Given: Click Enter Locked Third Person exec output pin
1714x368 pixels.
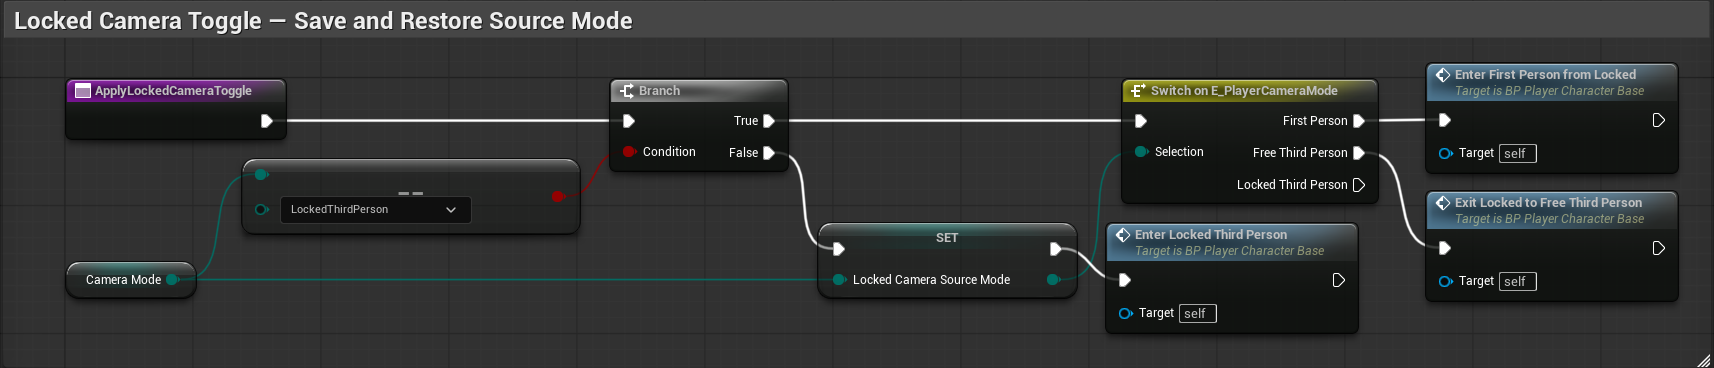Looking at the screenshot, I should (1339, 281).
